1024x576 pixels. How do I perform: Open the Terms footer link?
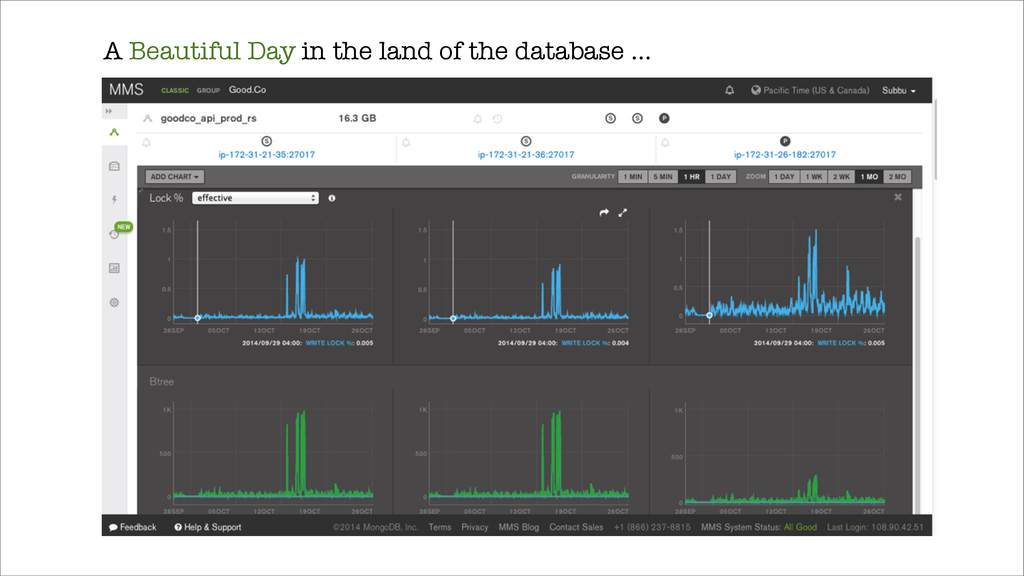[x=440, y=527]
